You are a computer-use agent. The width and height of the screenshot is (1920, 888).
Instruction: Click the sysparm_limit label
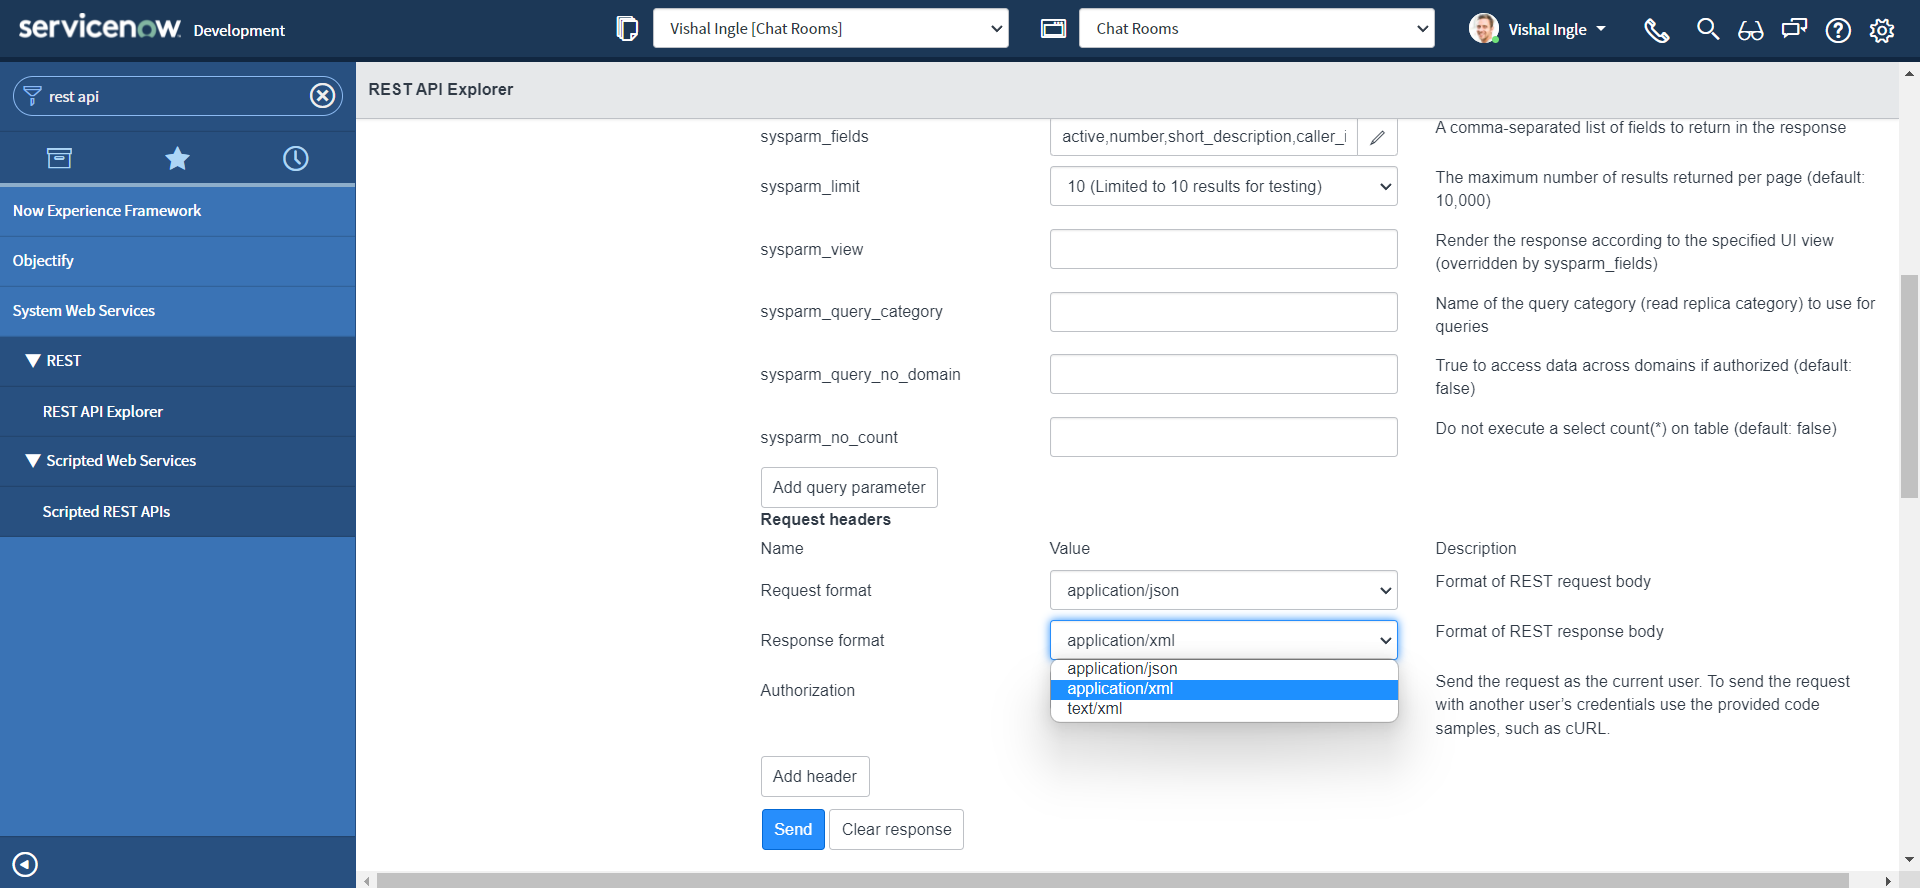(x=810, y=186)
